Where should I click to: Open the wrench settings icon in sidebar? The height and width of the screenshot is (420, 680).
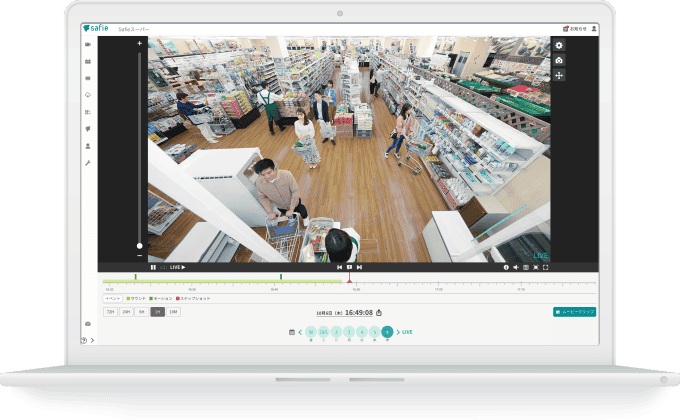coord(89,162)
